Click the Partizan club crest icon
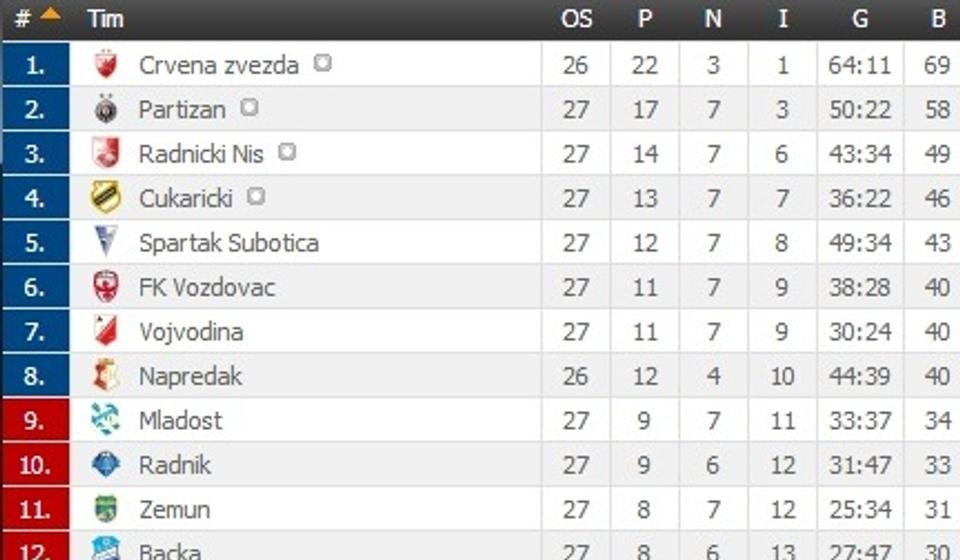 click(x=105, y=109)
